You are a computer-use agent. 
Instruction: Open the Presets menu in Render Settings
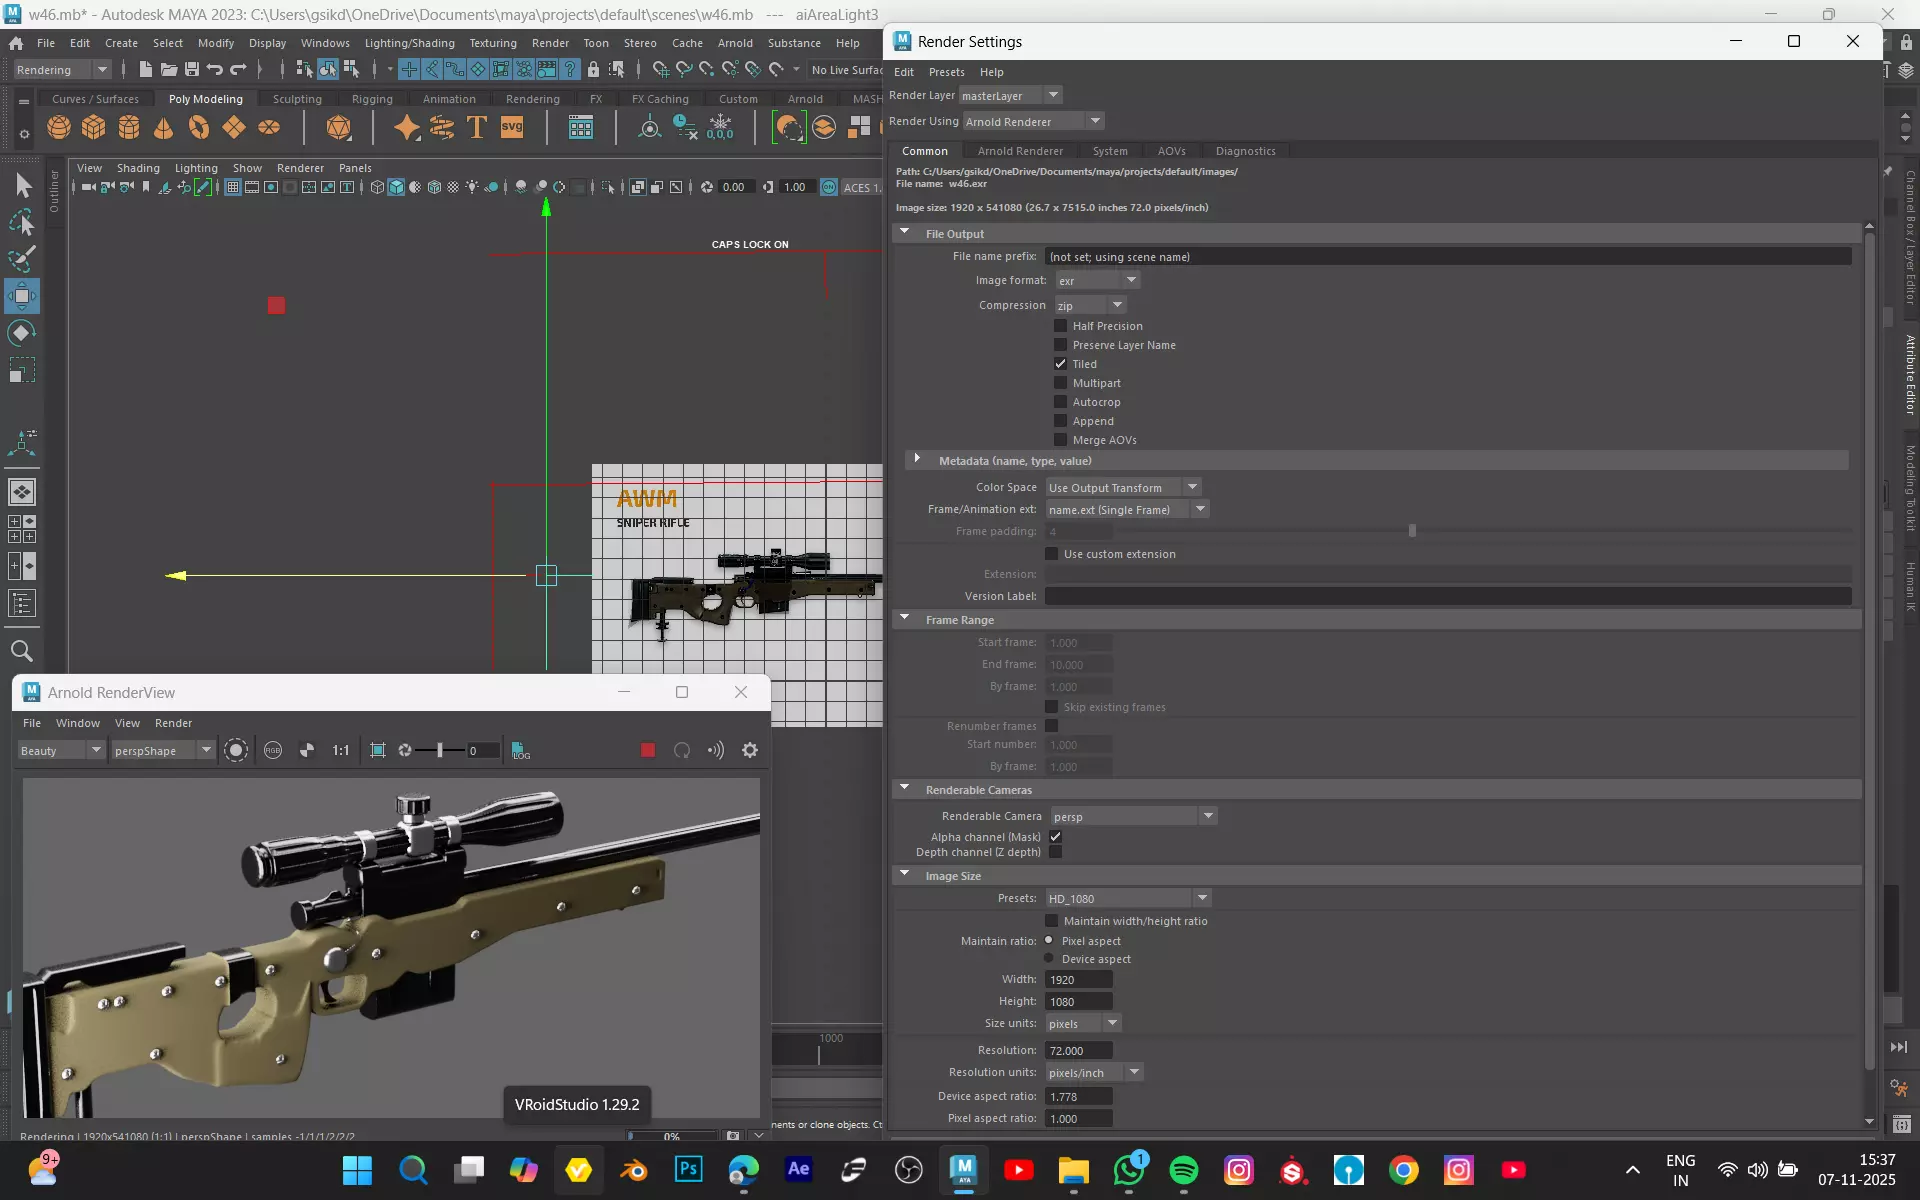pyautogui.click(x=946, y=72)
